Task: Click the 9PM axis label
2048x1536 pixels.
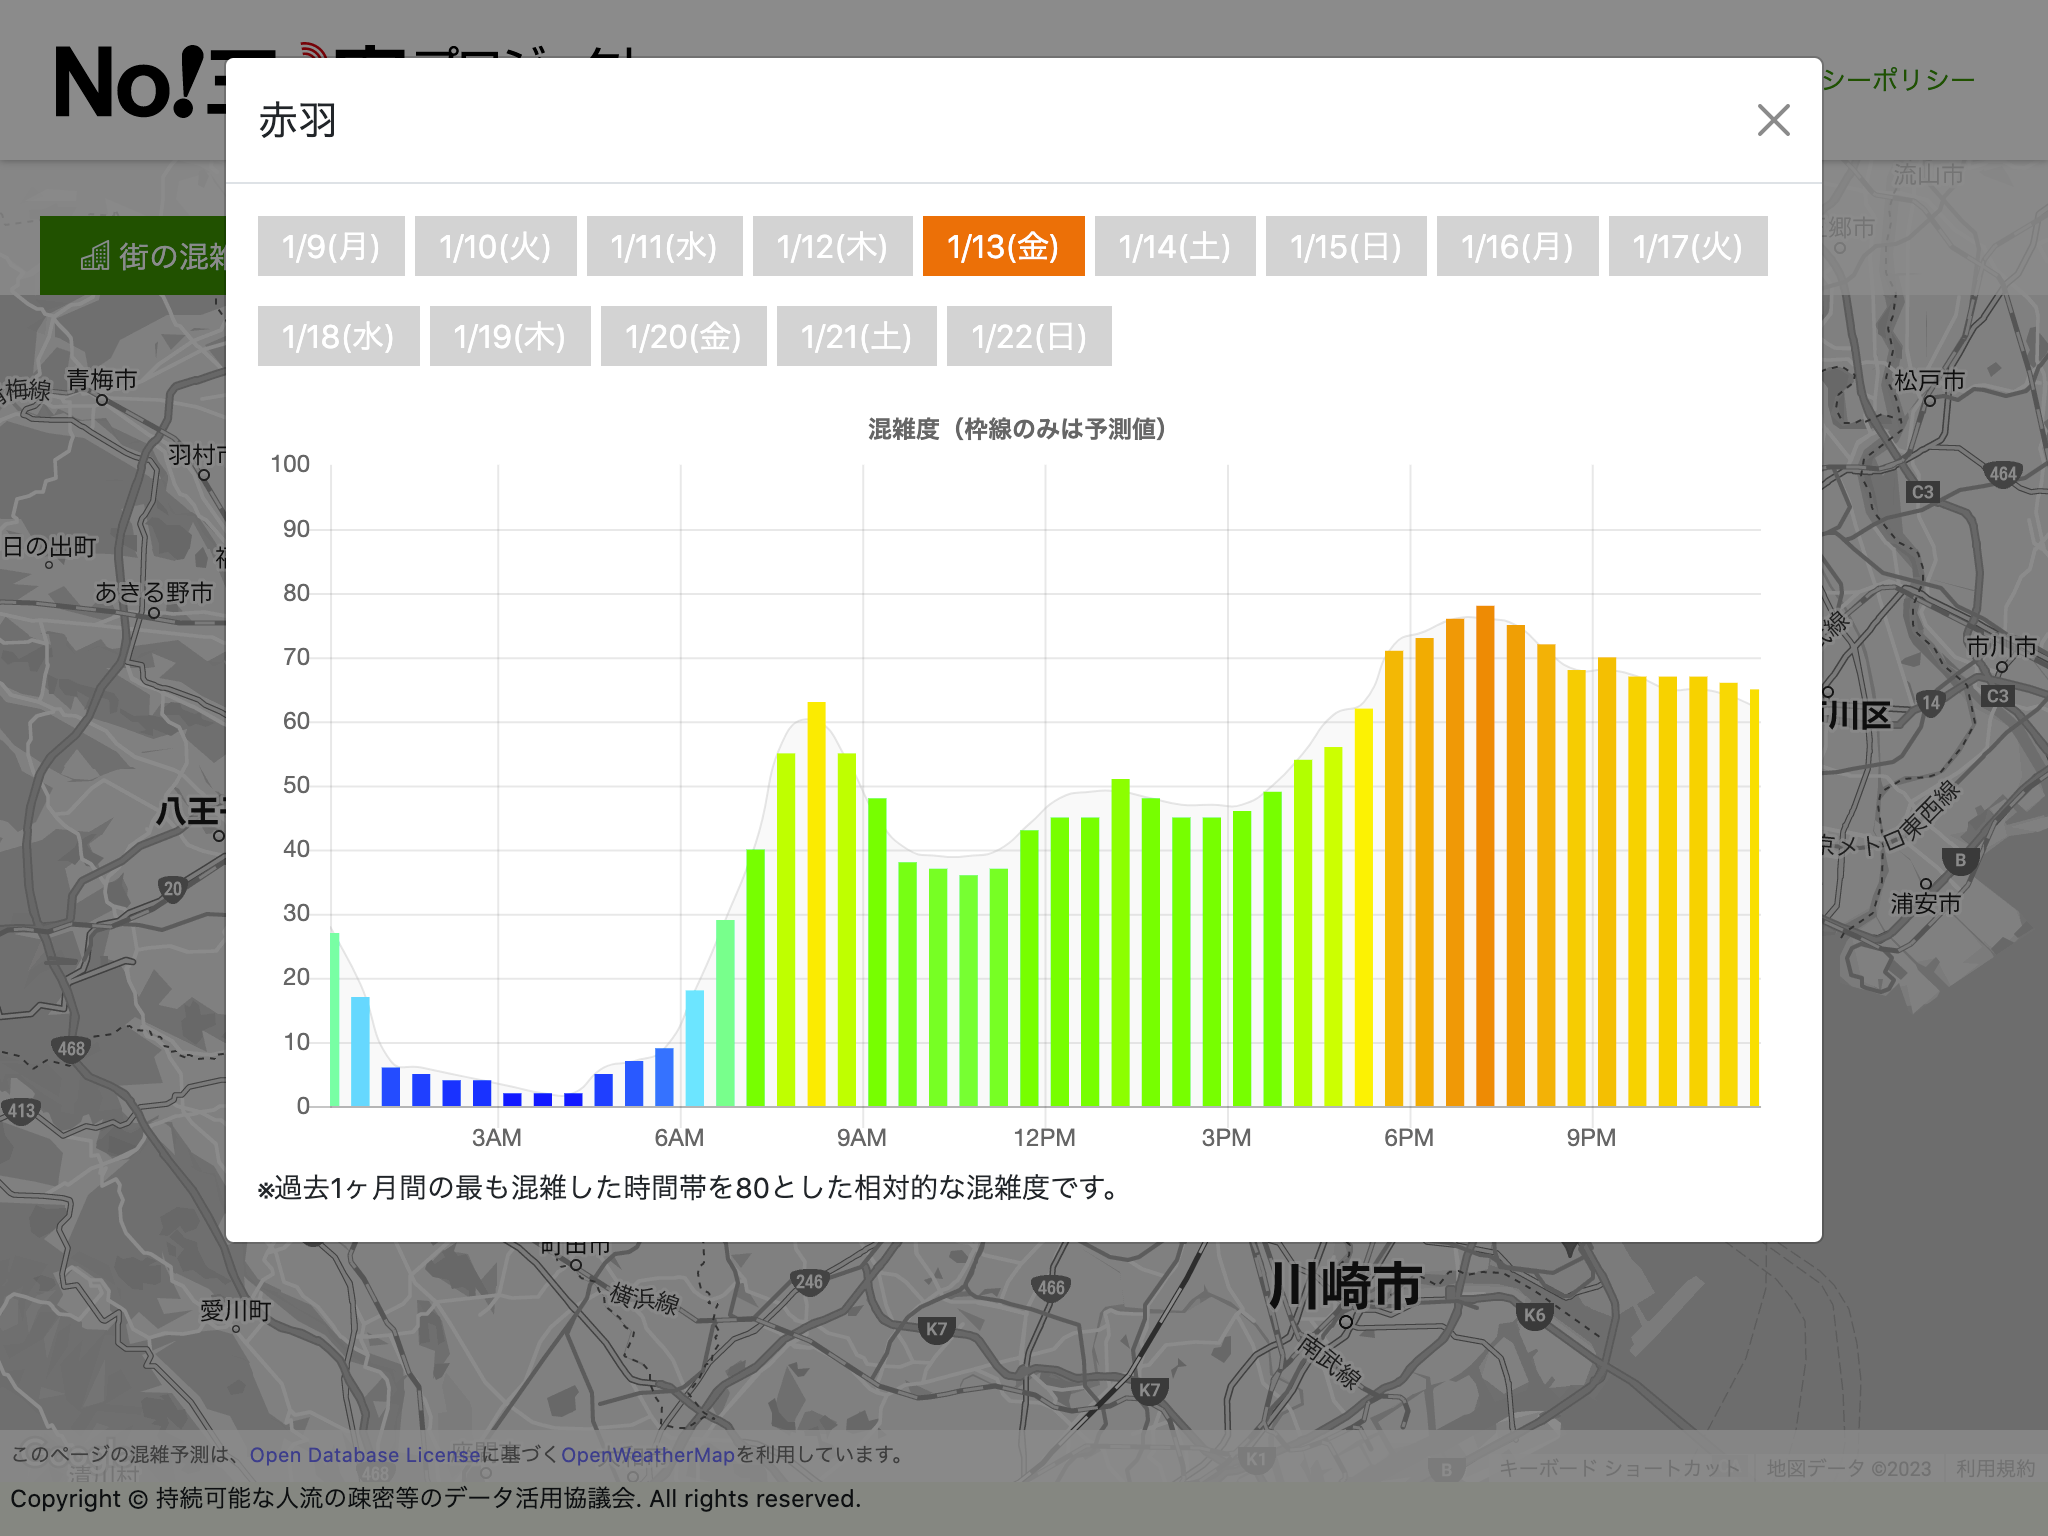Action: pyautogui.click(x=1591, y=1138)
